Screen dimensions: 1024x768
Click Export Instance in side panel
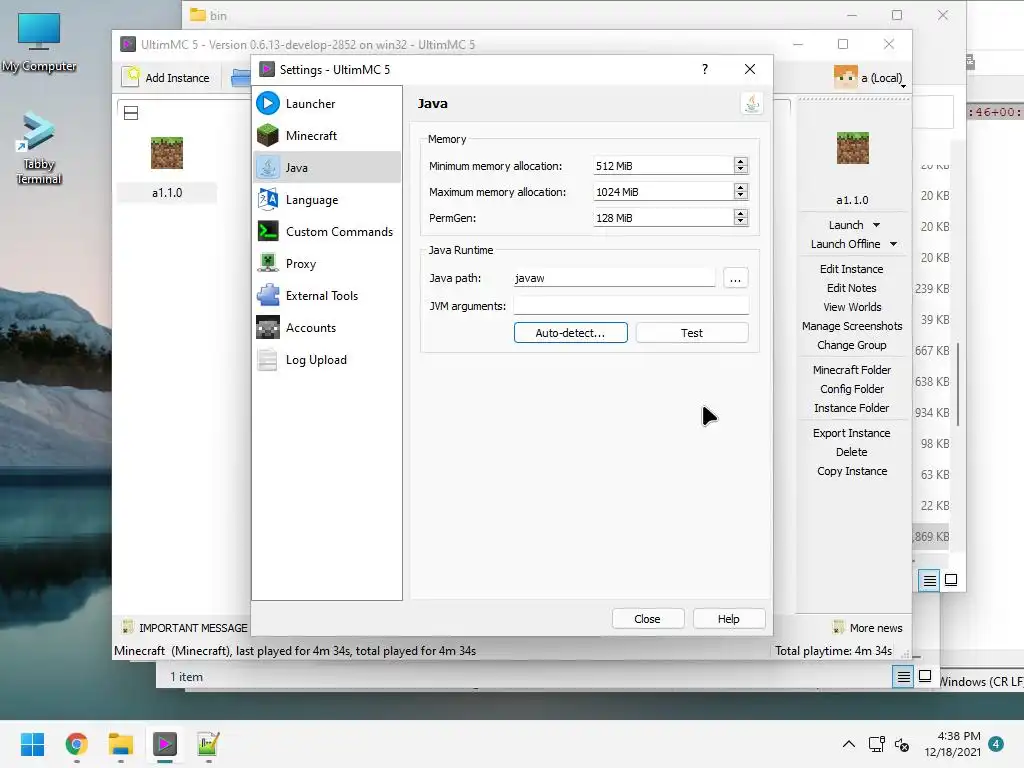852,433
